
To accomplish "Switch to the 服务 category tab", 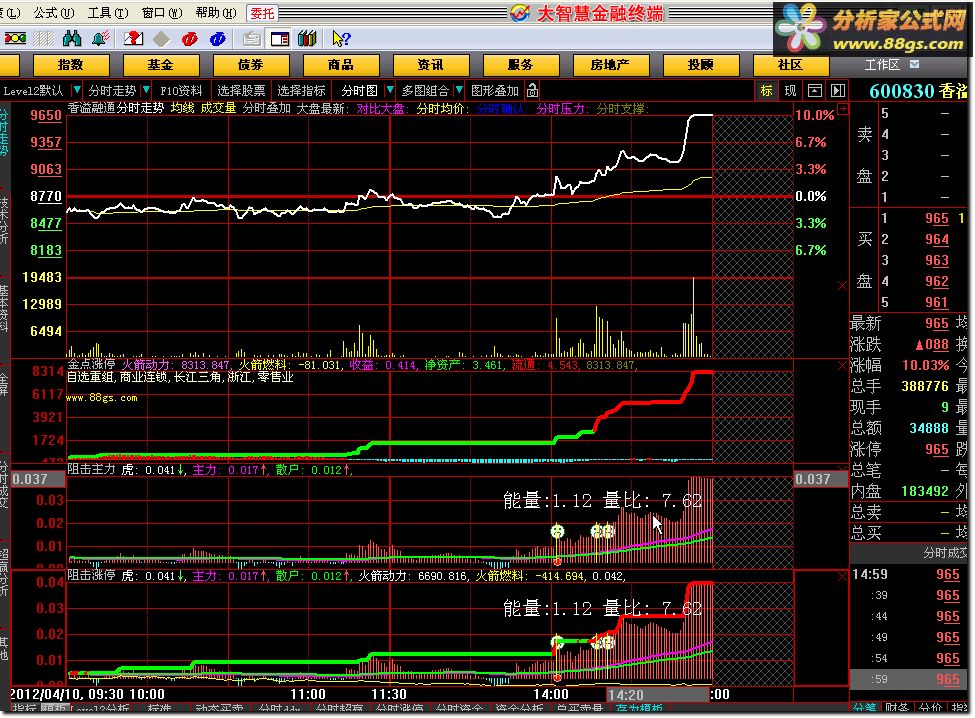I will (x=520, y=65).
